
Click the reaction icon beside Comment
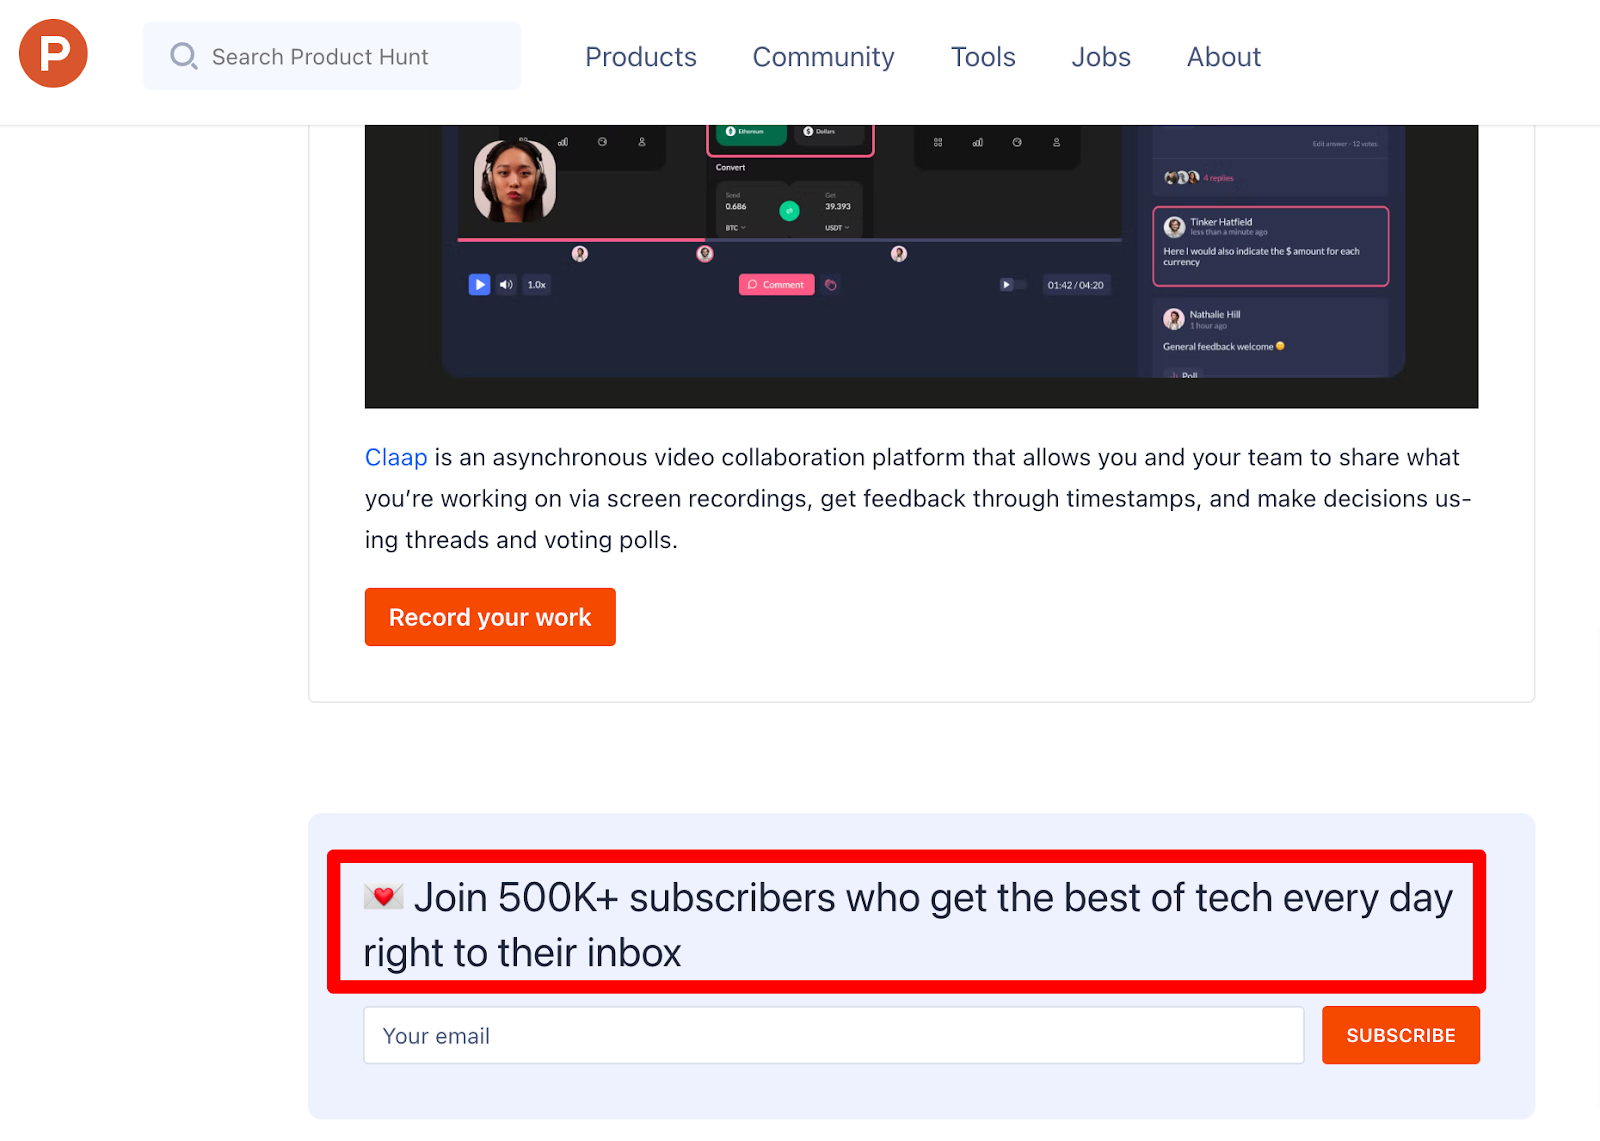pos(831,285)
